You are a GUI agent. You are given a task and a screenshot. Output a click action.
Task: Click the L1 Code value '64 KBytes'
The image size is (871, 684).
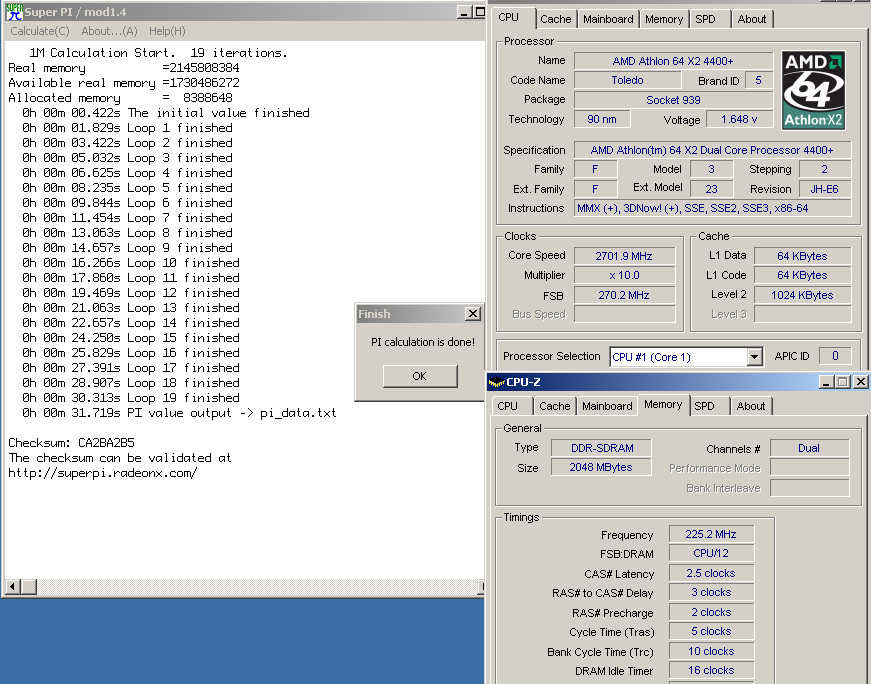click(802, 276)
